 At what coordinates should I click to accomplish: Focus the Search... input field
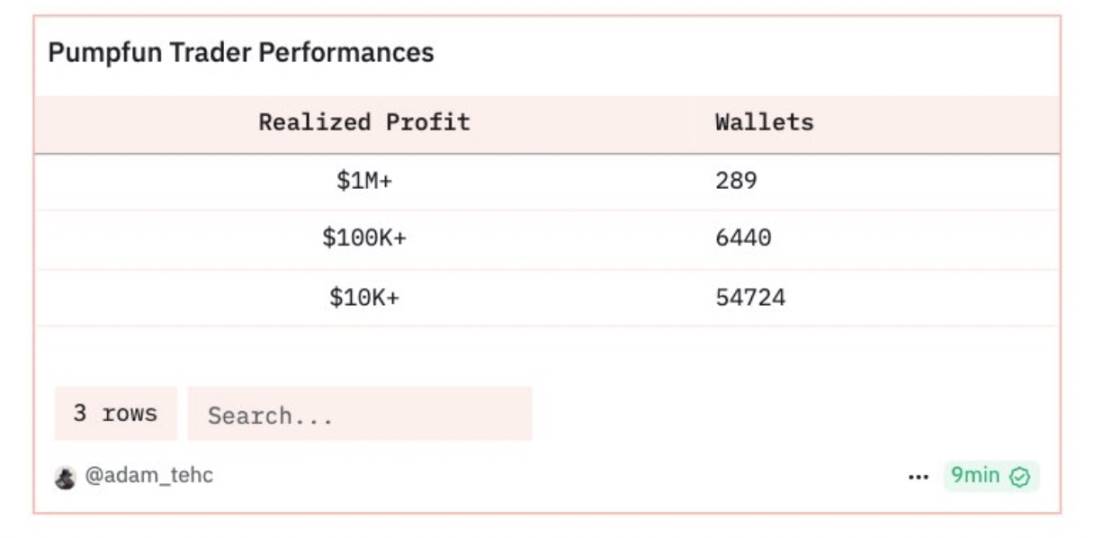click(360, 415)
